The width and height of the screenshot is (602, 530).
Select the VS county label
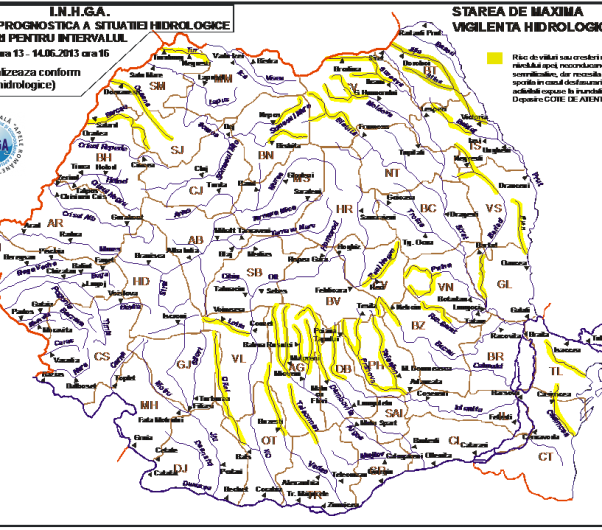[x=493, y=208]
